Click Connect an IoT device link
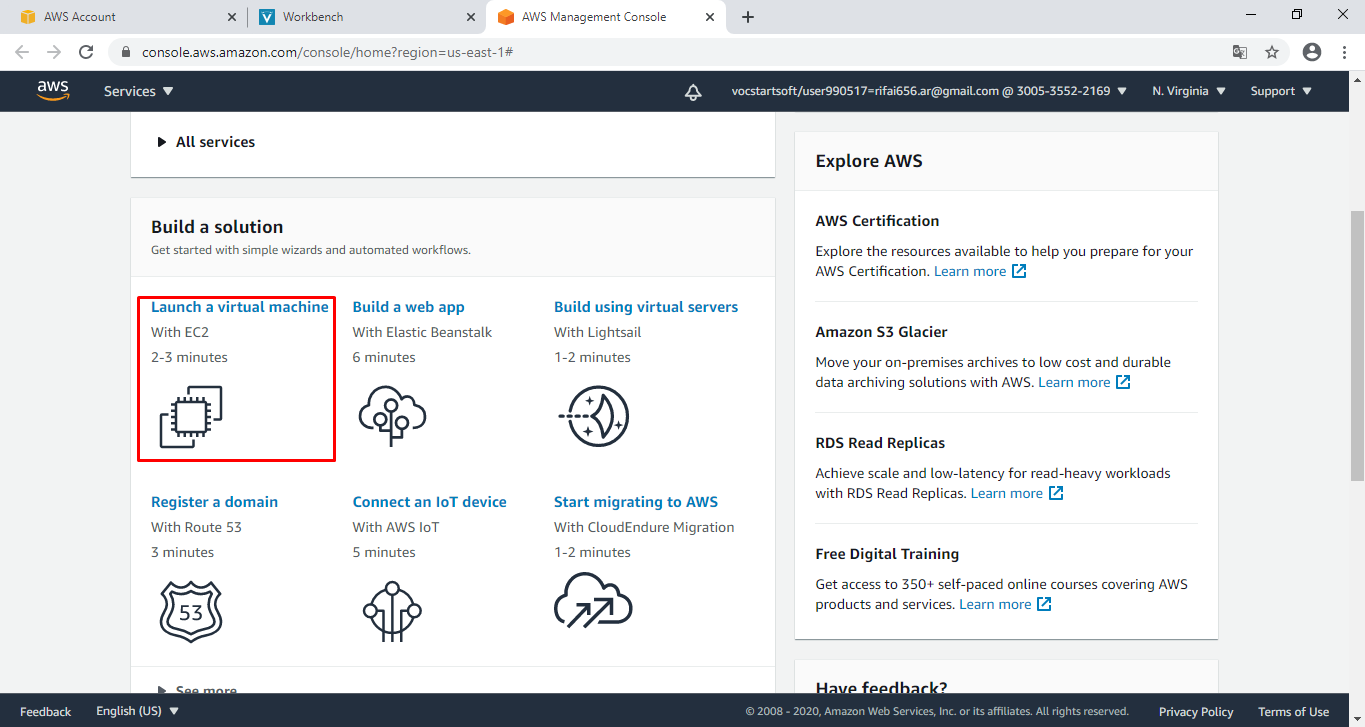This screenshot has height=727, width=1365. (430, 502)
